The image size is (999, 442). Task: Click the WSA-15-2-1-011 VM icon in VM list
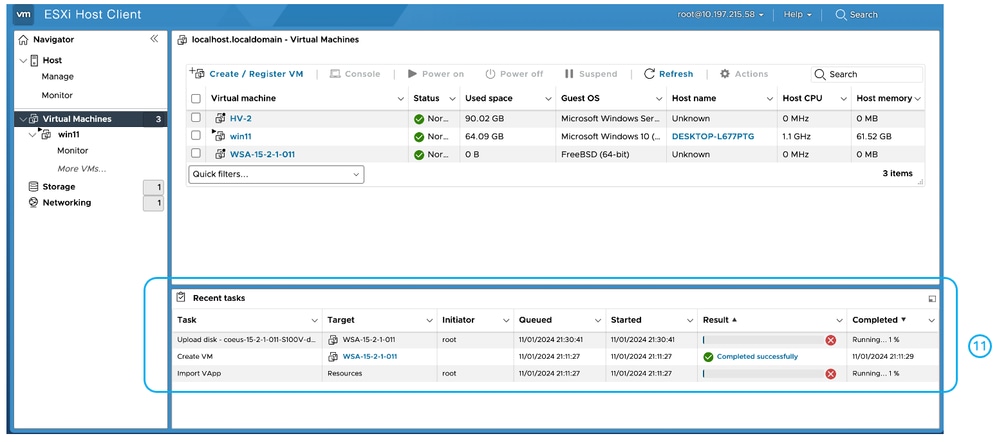(220, 154)
